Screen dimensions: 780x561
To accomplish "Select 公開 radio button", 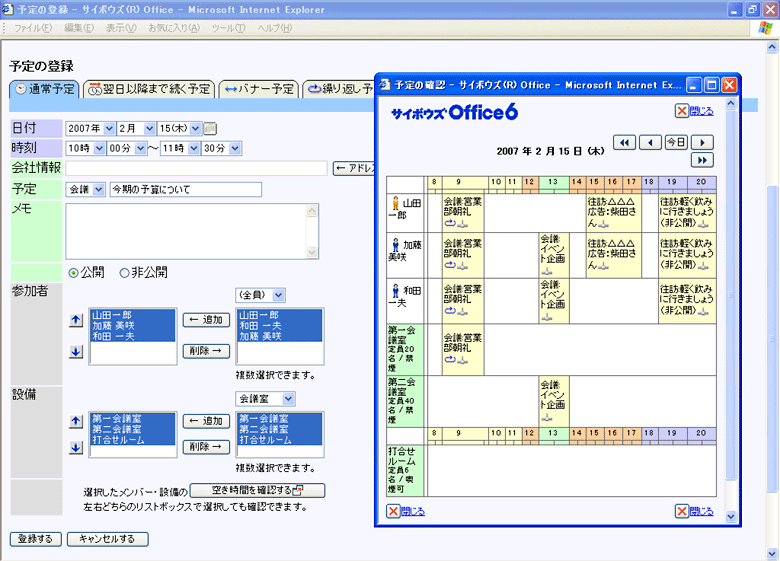I will click(x=74, y=273).
